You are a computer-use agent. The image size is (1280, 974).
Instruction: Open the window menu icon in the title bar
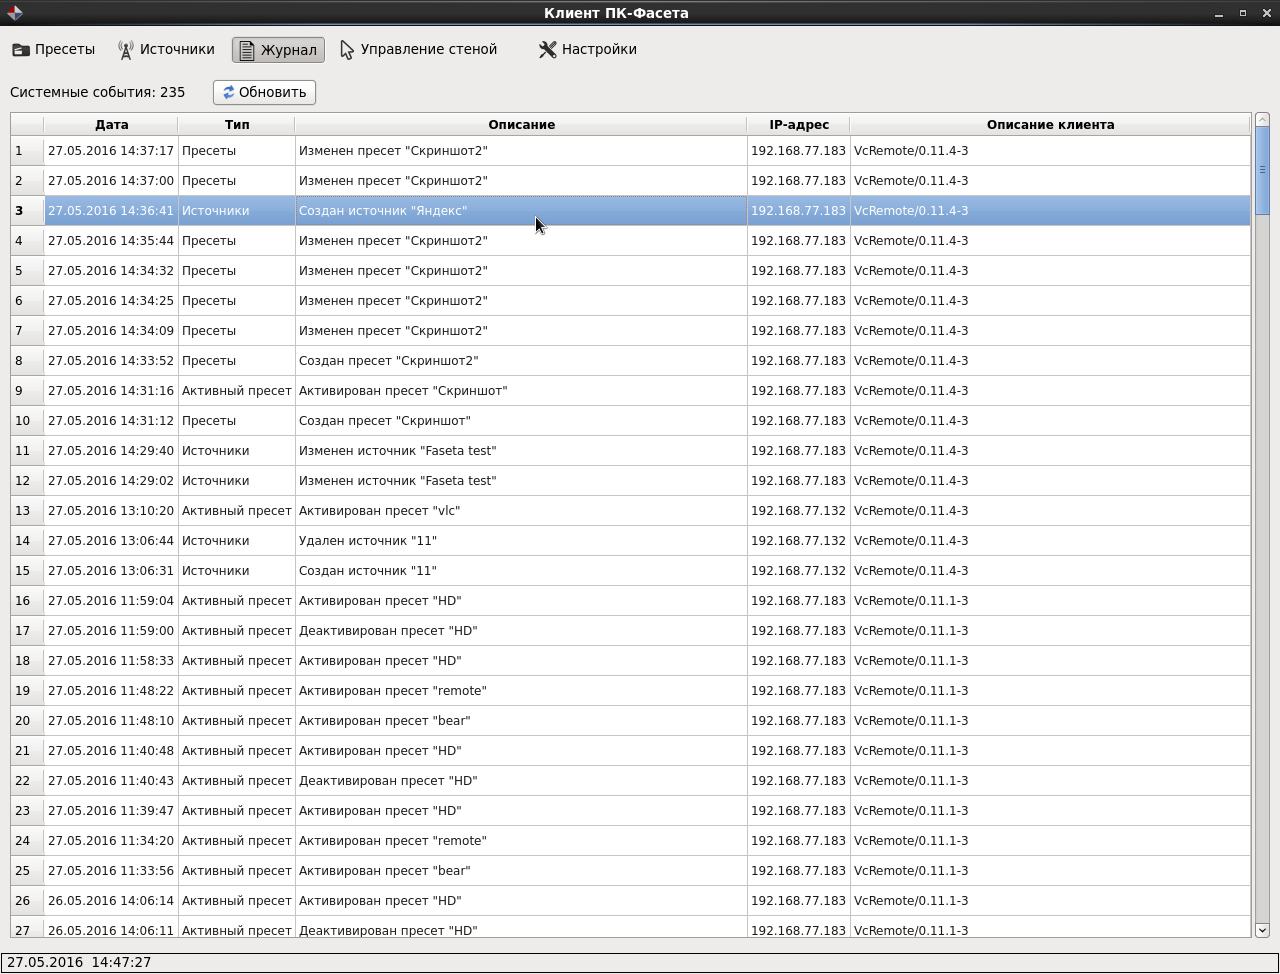(x=14, y=13)
